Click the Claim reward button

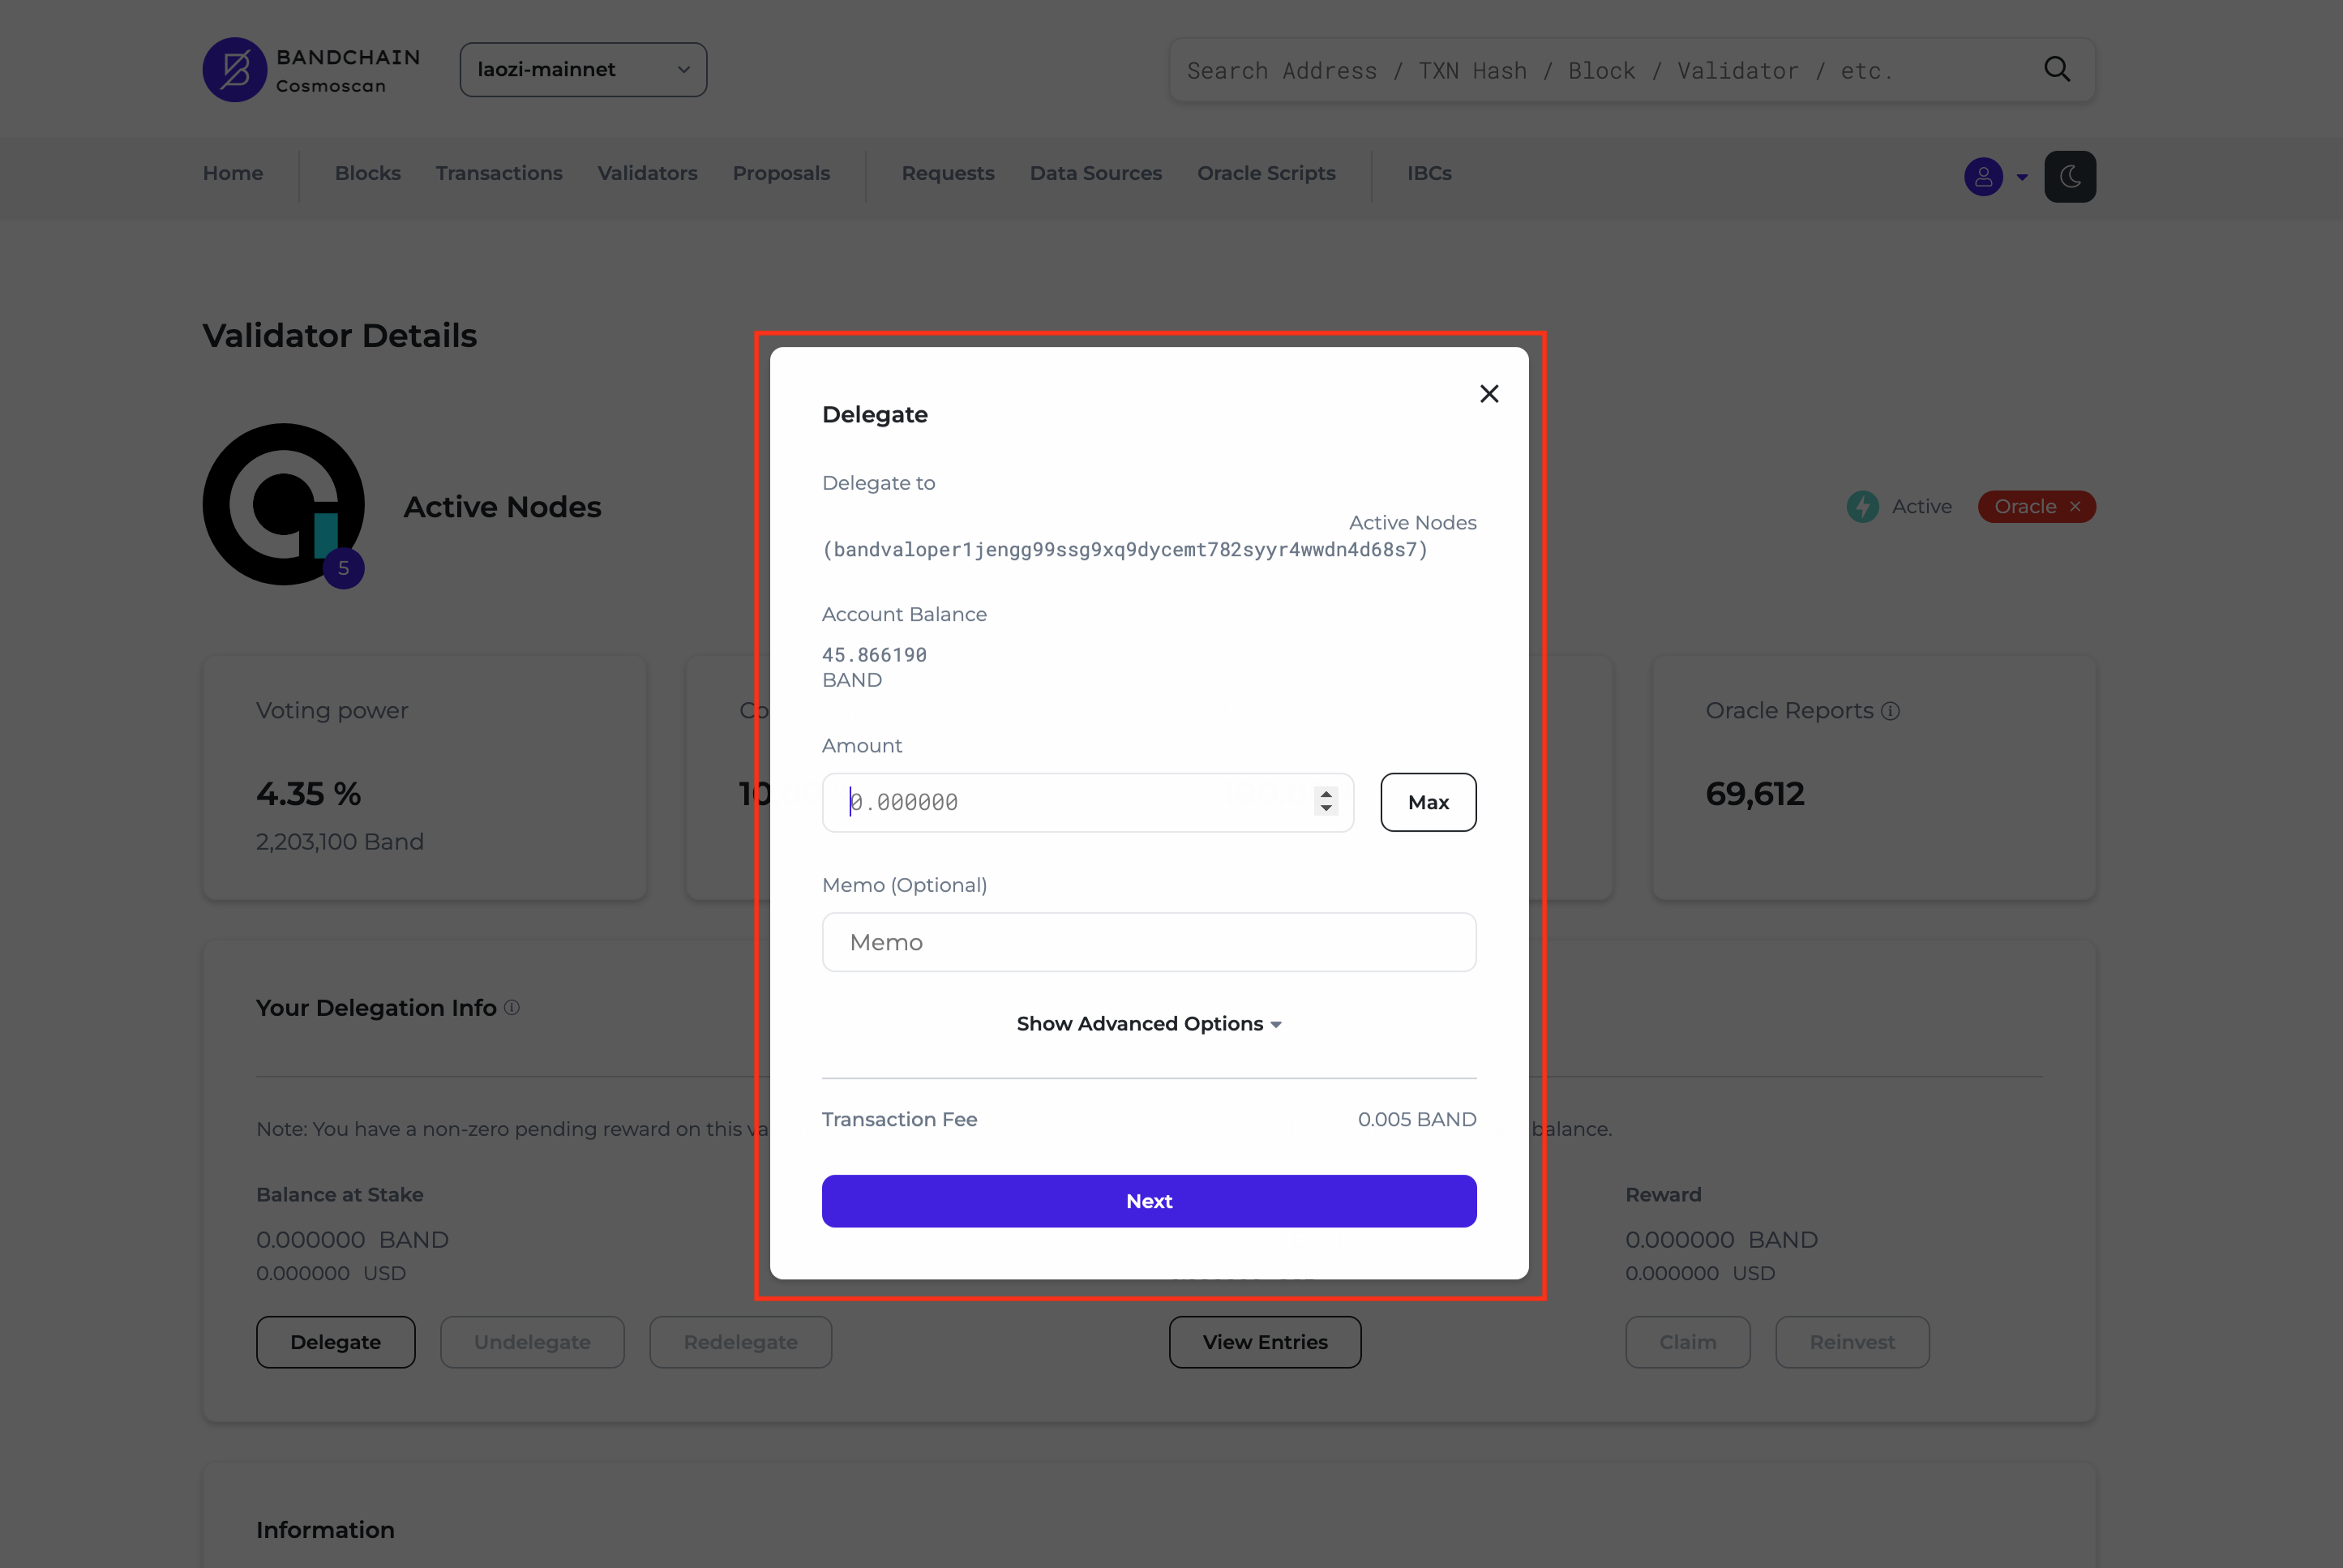tap(1688, 1342)
